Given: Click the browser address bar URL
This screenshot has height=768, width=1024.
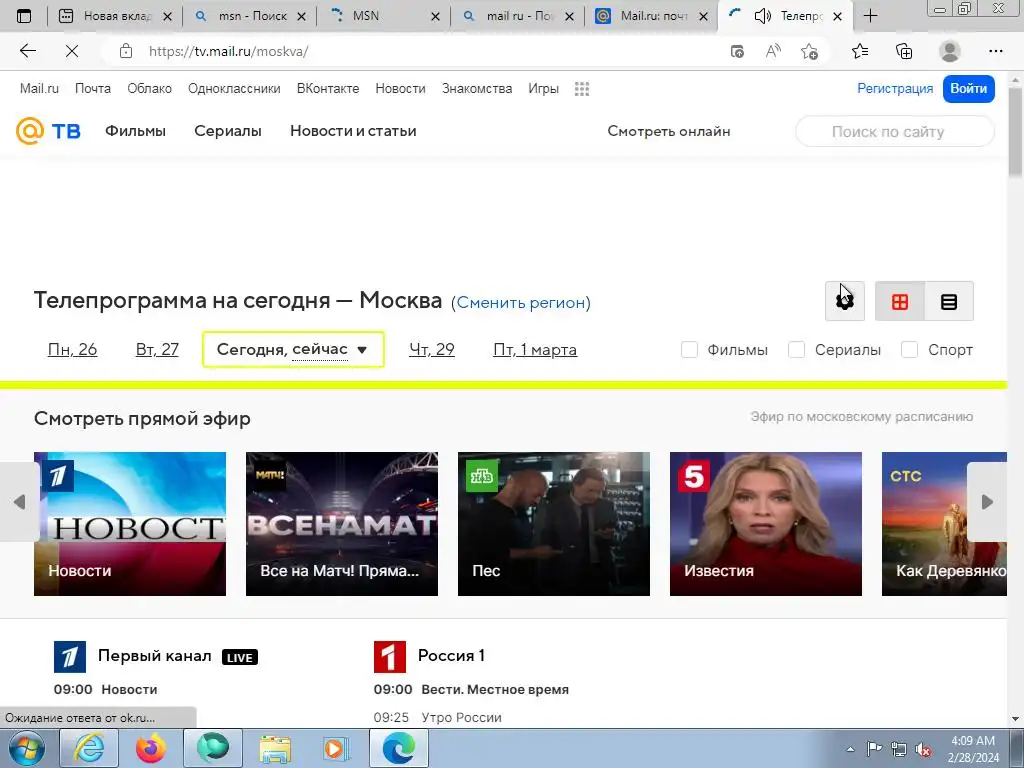Looking at the screenshot, I should coord(229,51).
